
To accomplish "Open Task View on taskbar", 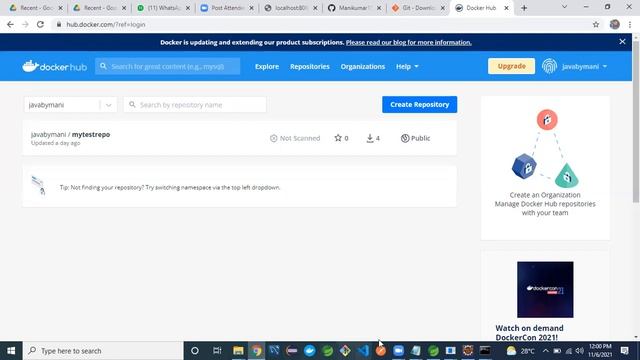I will (x=217, y=351).
